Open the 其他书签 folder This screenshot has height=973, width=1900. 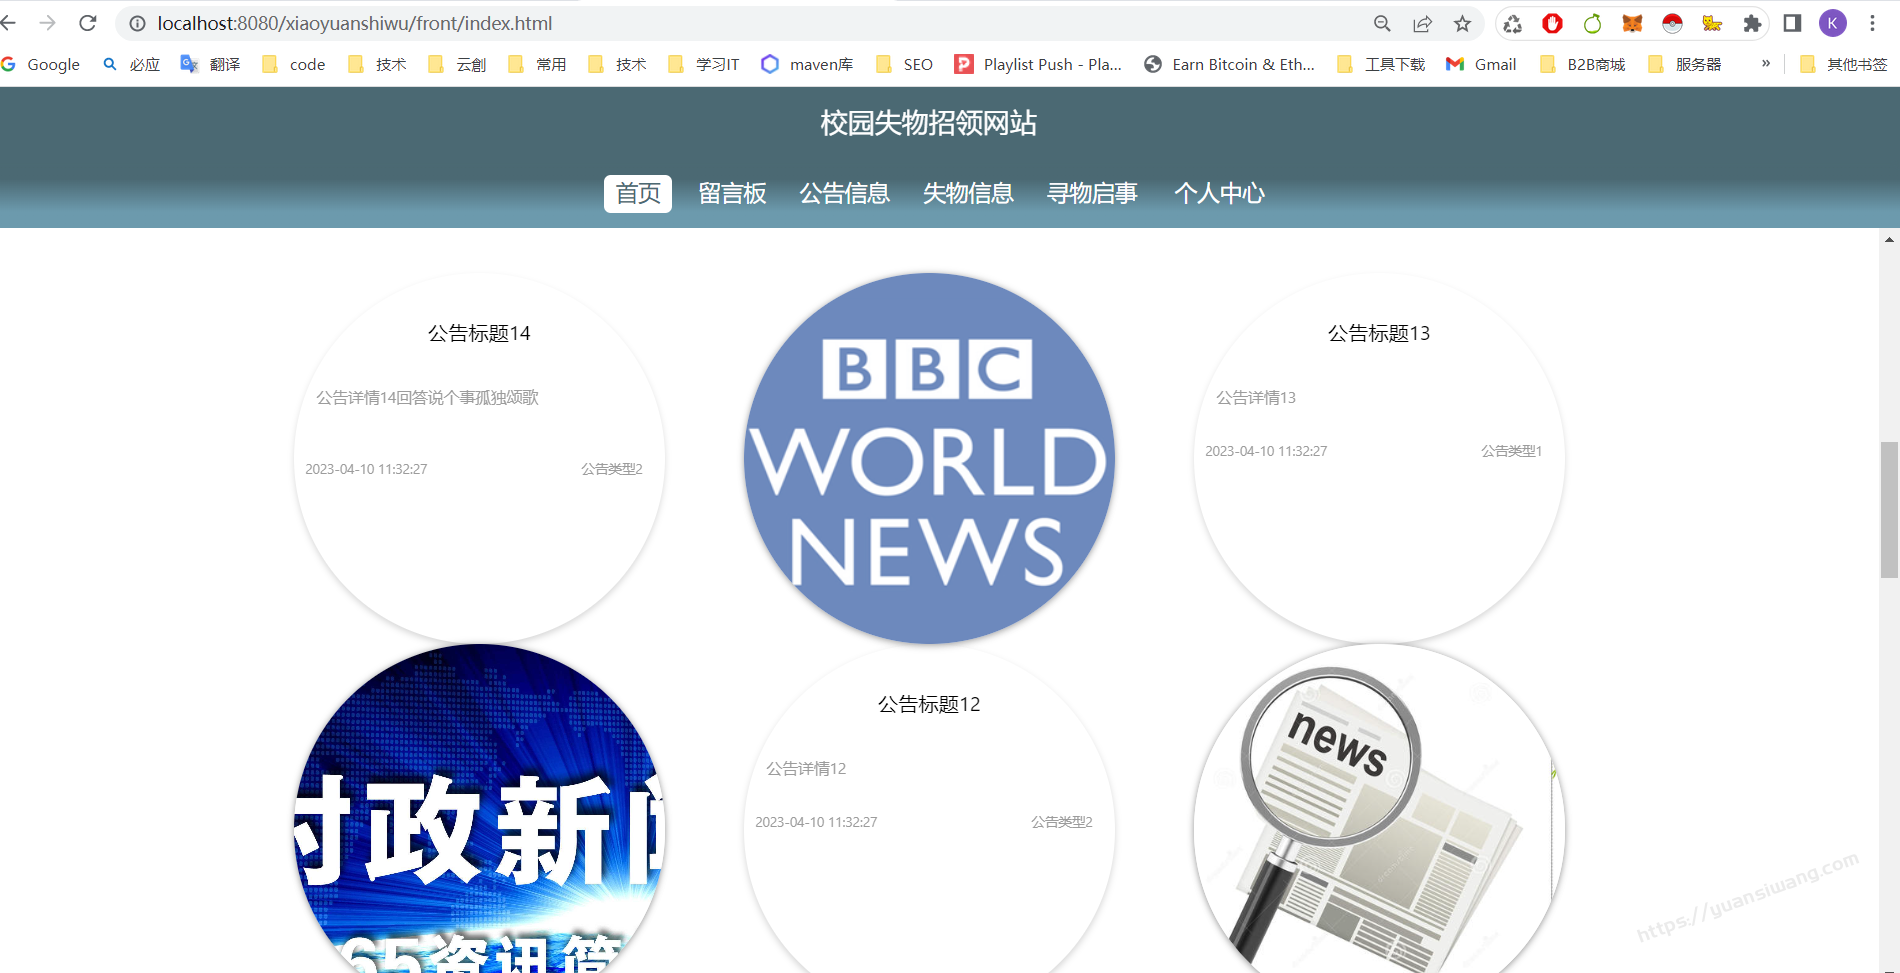pyautogui.click(x=1843, y=64)
